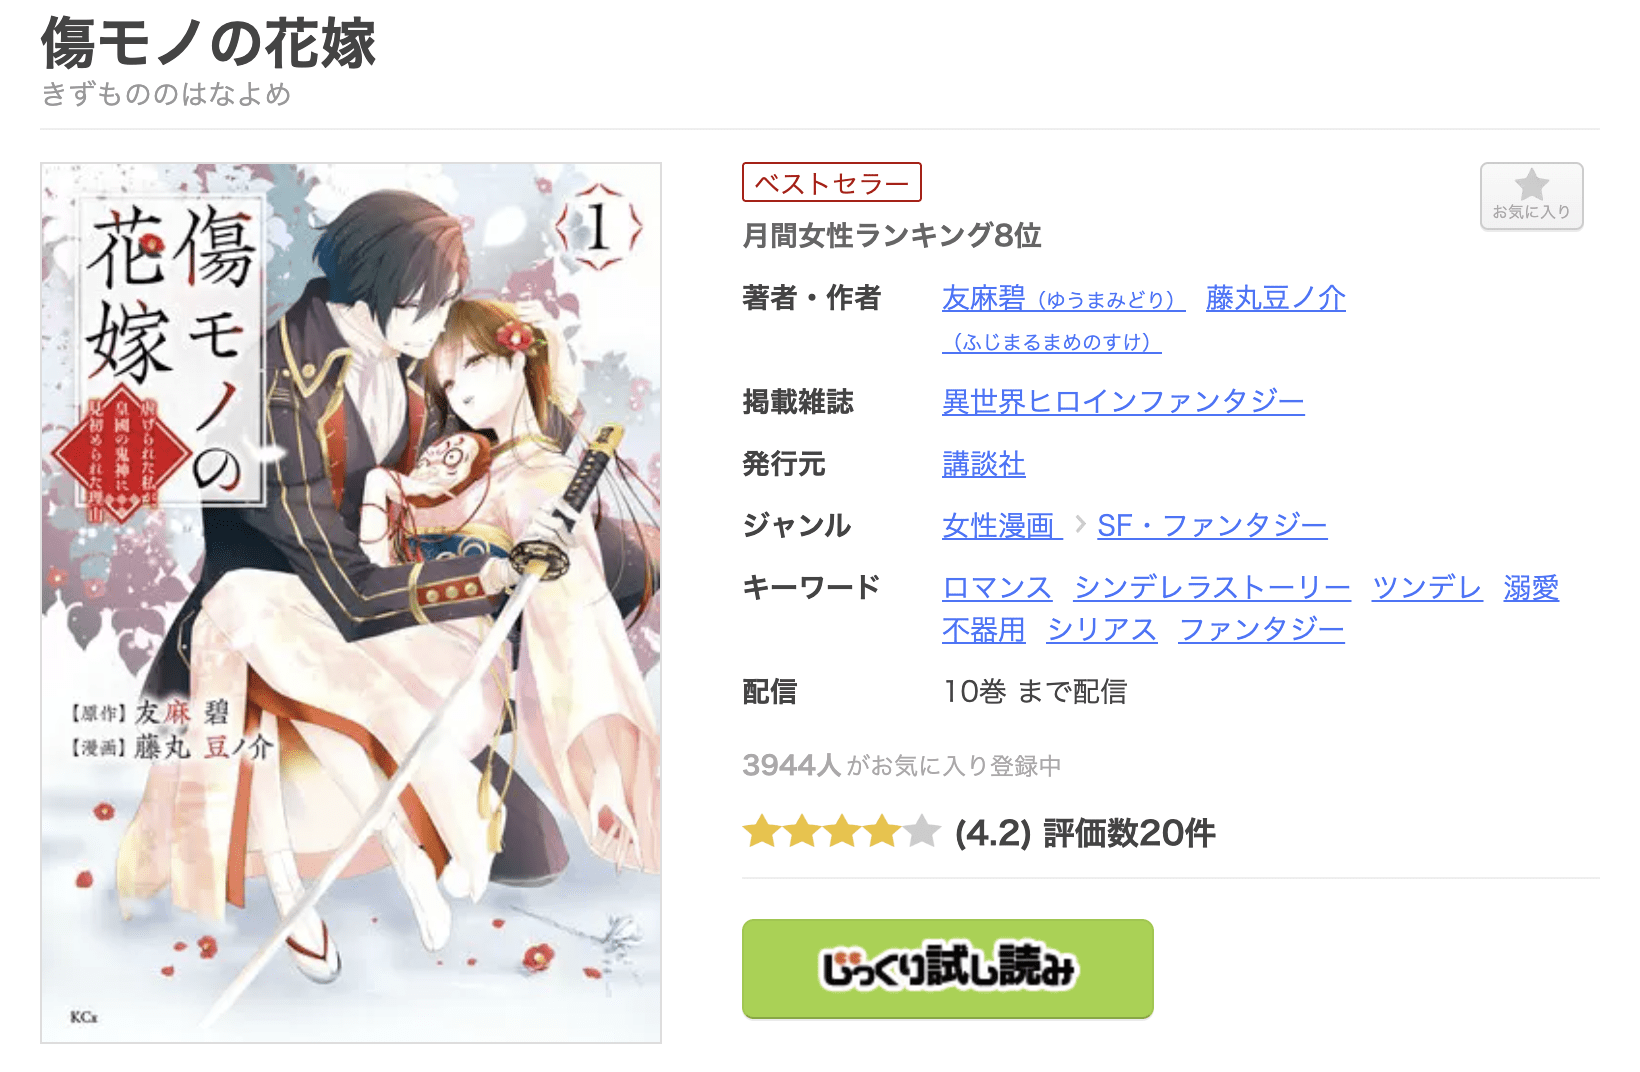Screen dimensions: 1640x1072
Task: Open the 溺愛 keyword link
Action: pyautogui.click(x=1531, y=588)
